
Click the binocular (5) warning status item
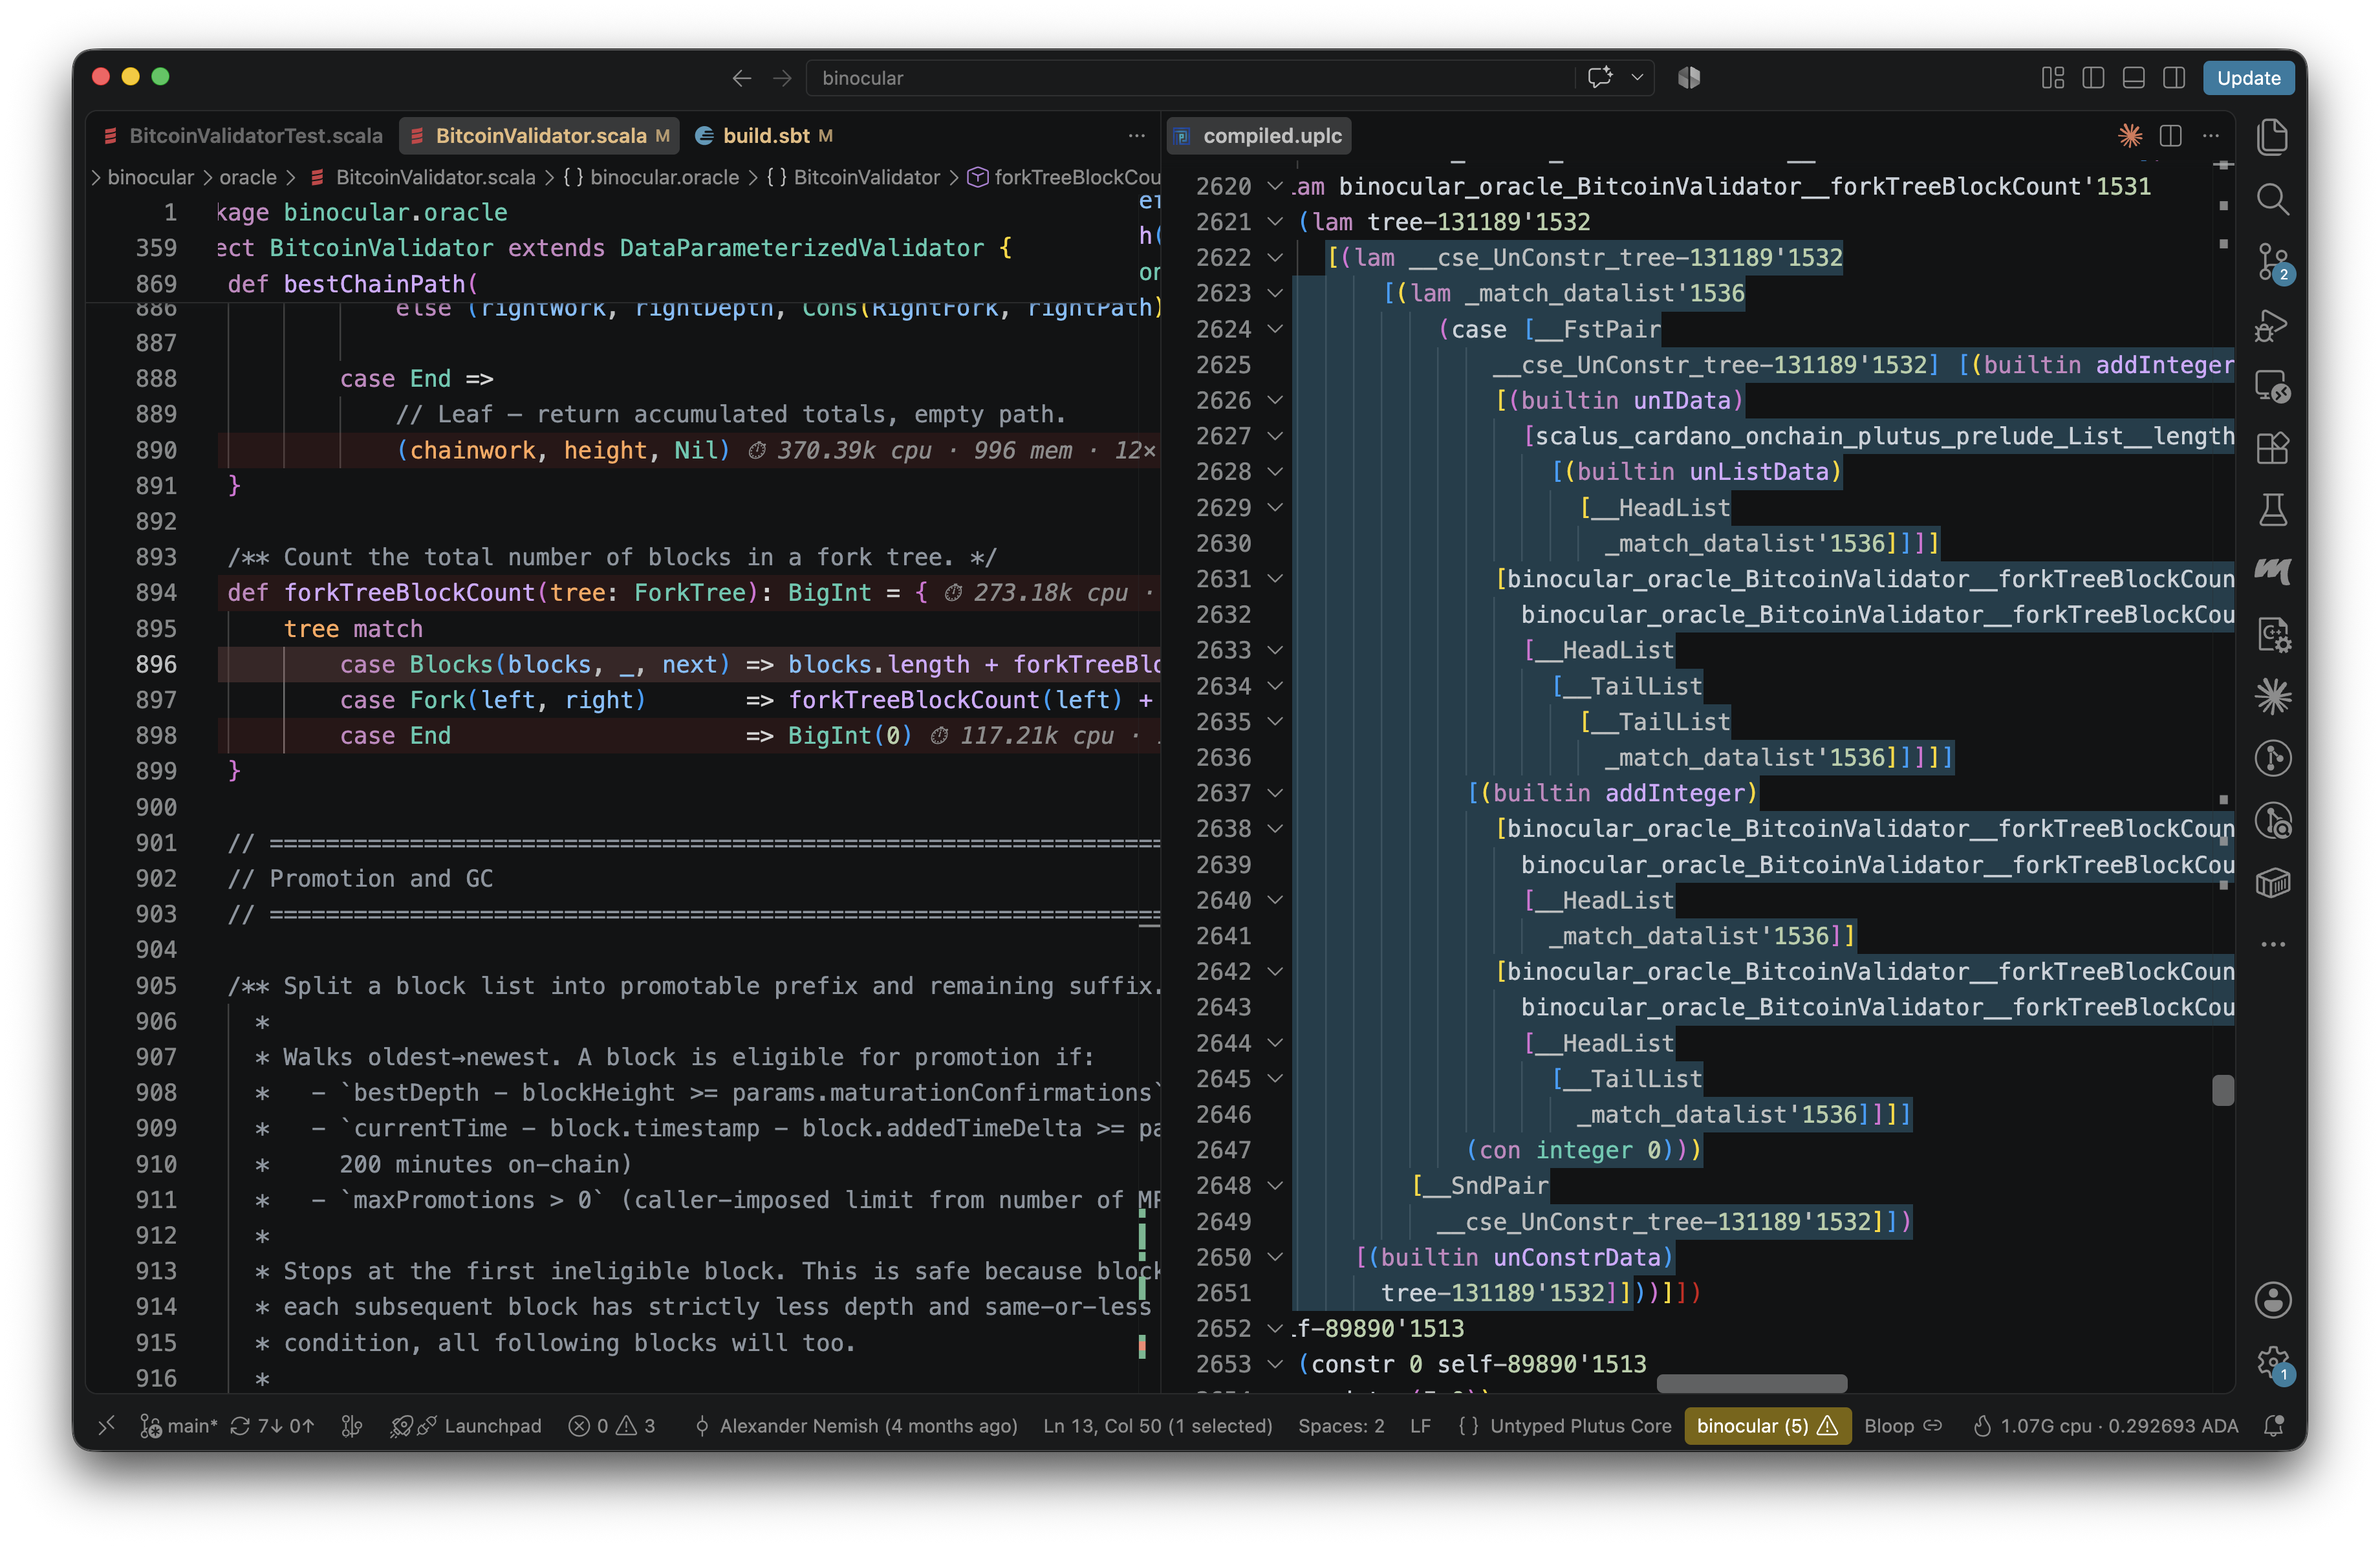coord(1767,1425)
